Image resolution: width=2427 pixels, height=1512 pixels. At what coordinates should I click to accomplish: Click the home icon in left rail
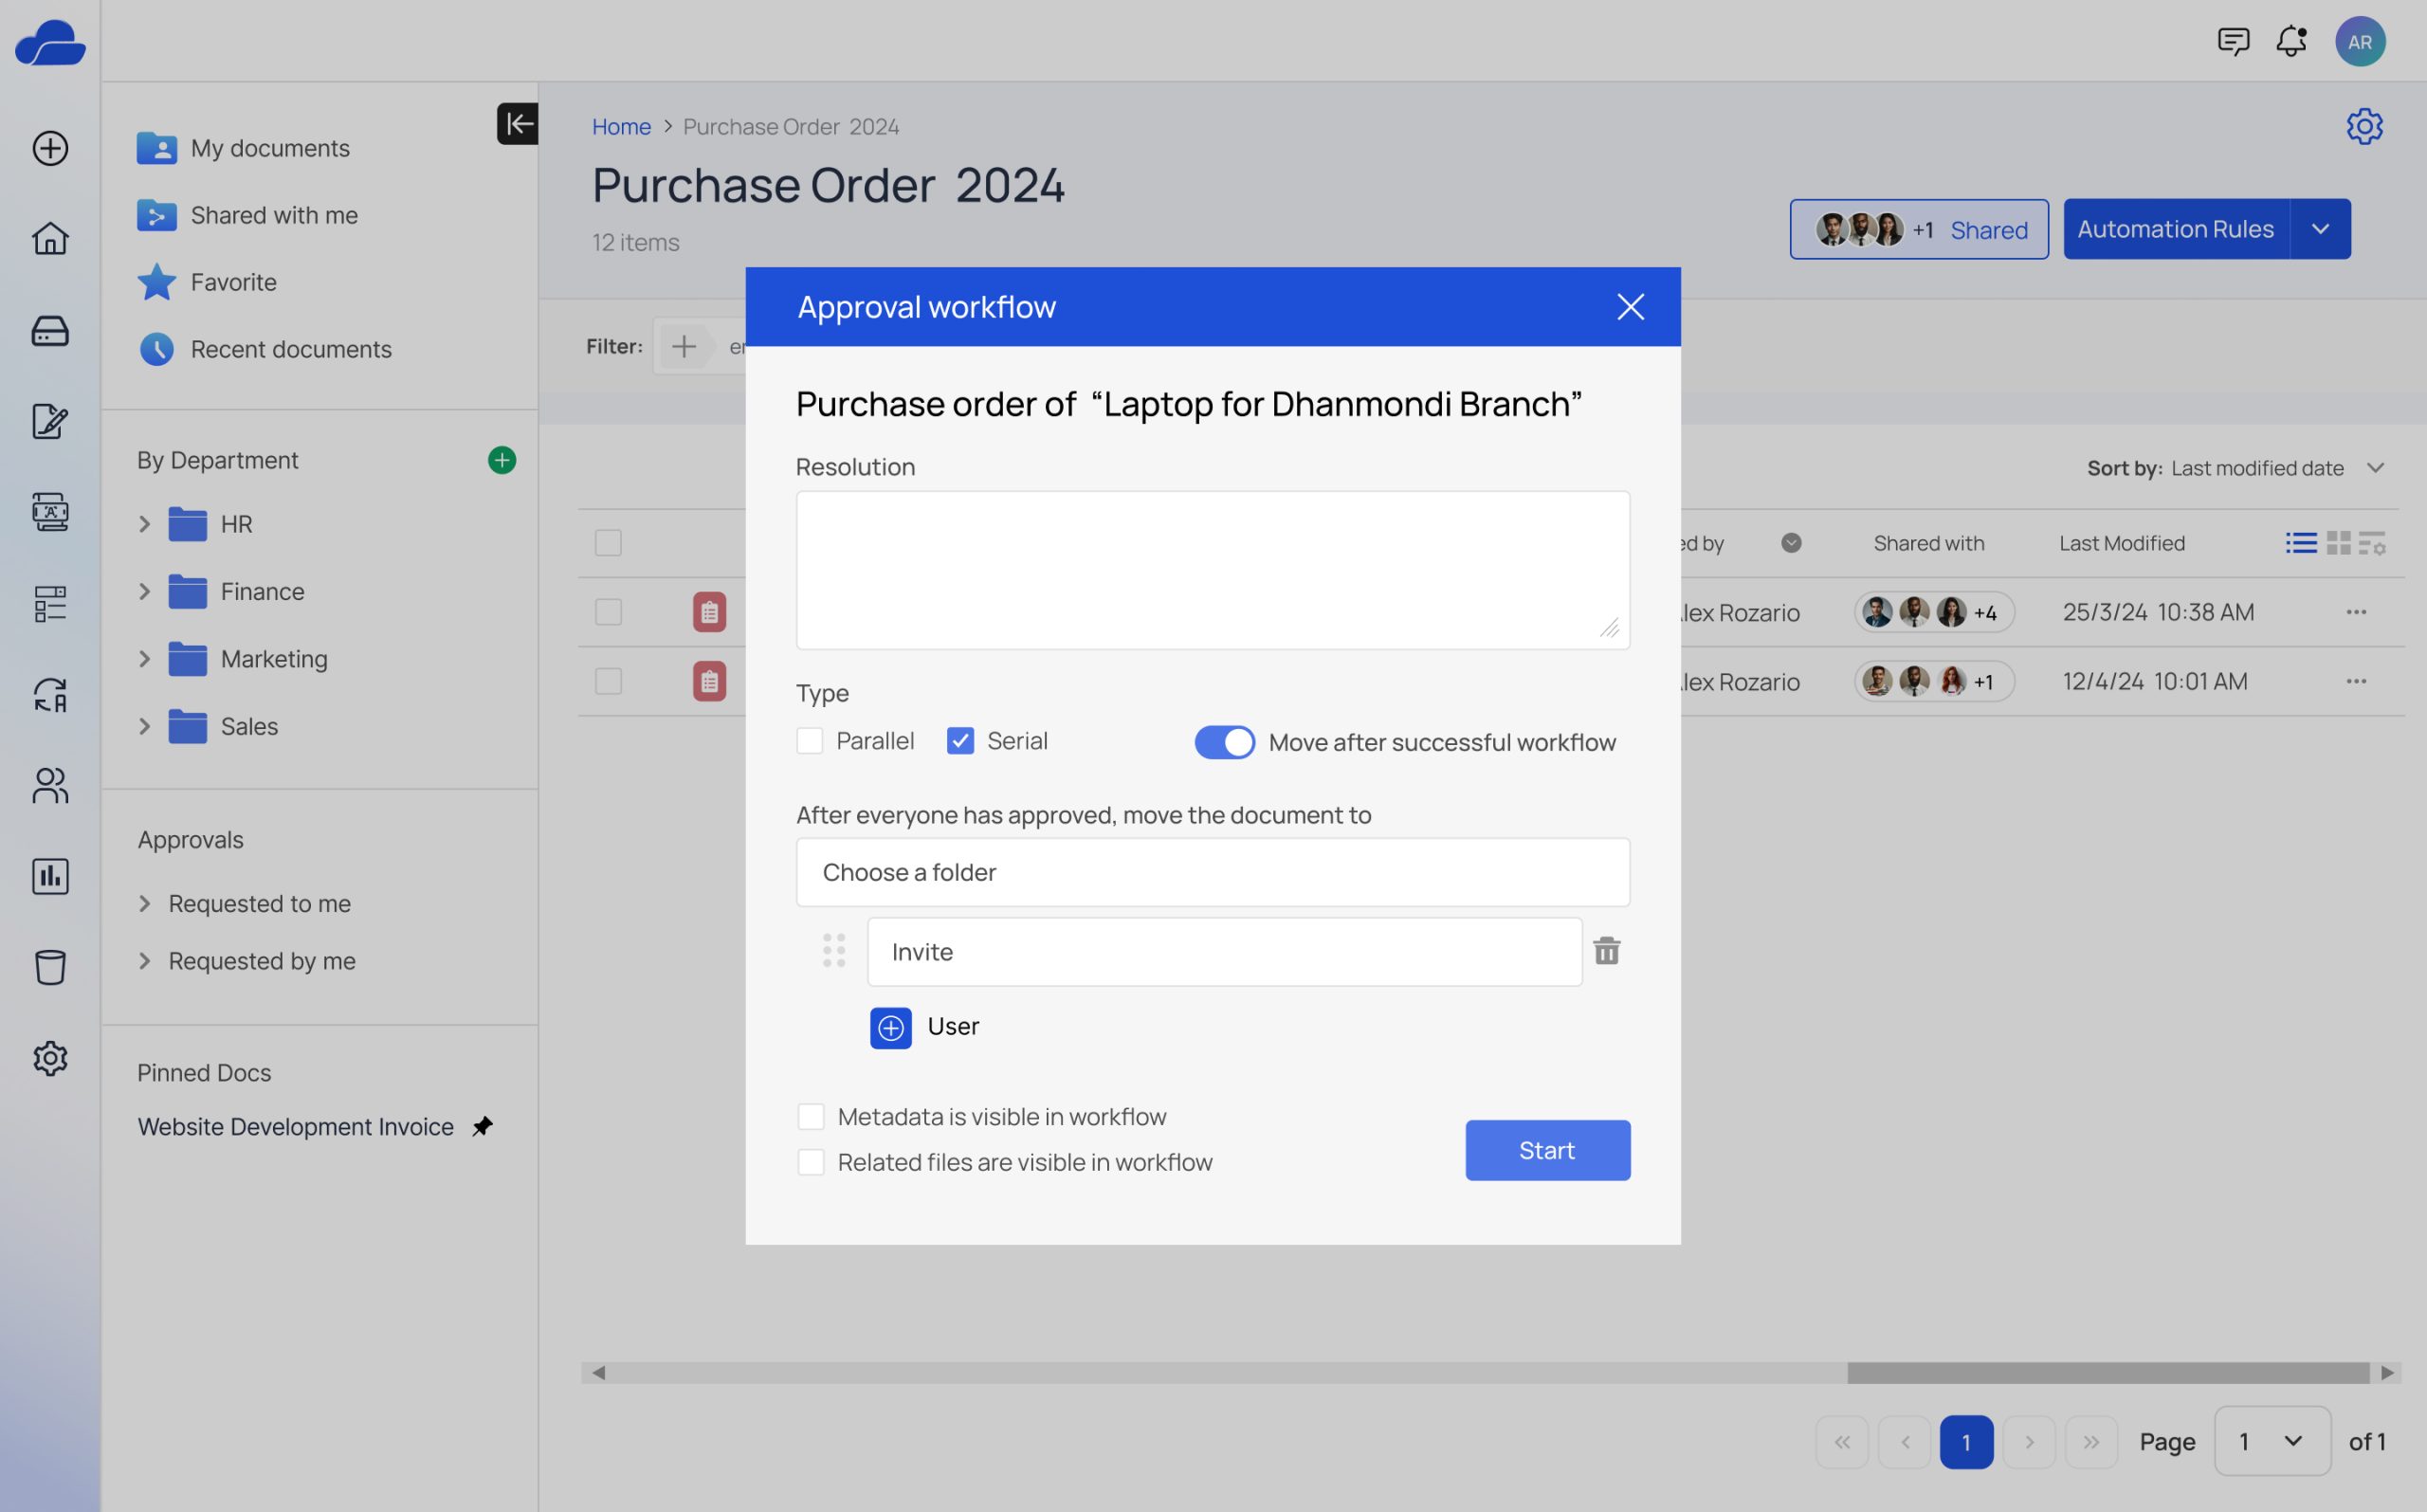pyautogui.click(x=50, y=239)
